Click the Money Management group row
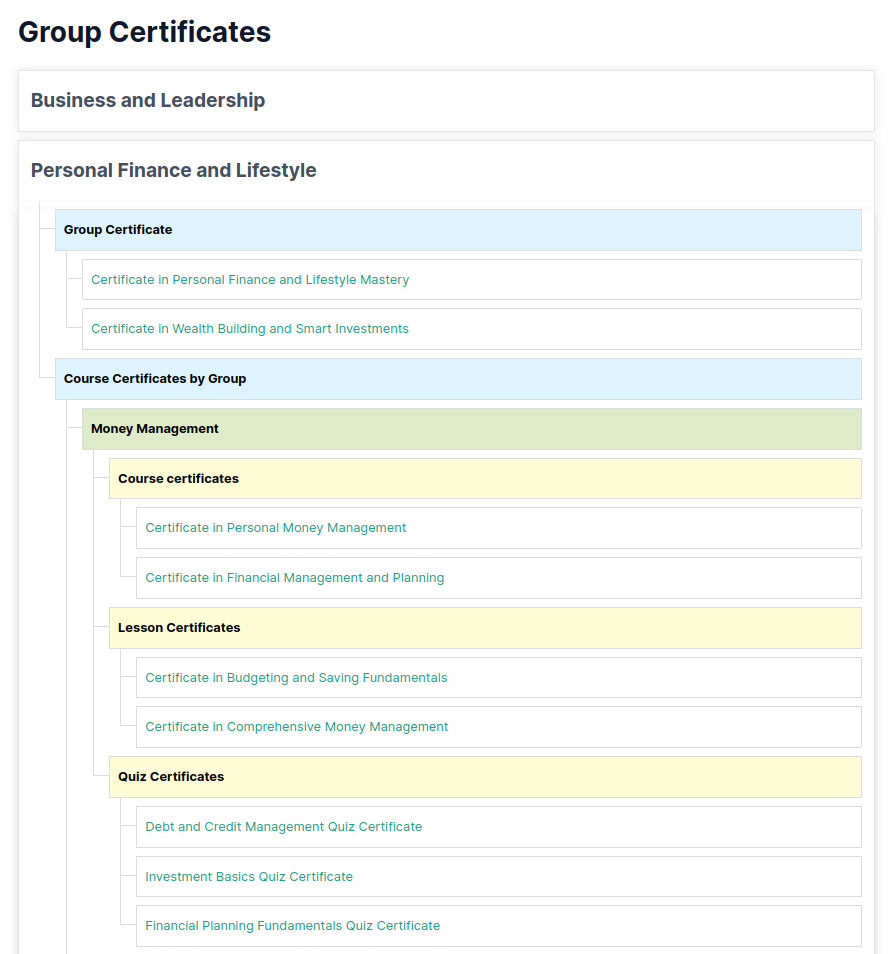This screenshot has width=888, height=954. [471, 429]
